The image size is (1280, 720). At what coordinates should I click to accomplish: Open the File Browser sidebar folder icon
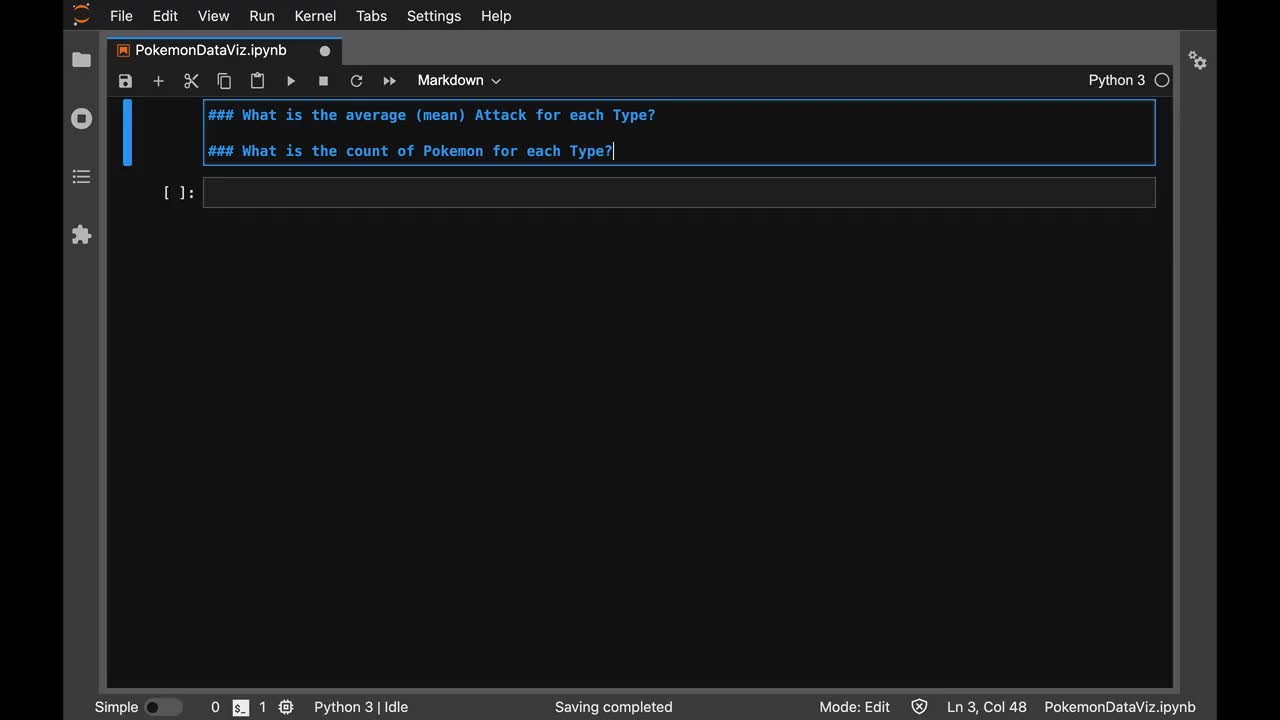click(82, 60)
